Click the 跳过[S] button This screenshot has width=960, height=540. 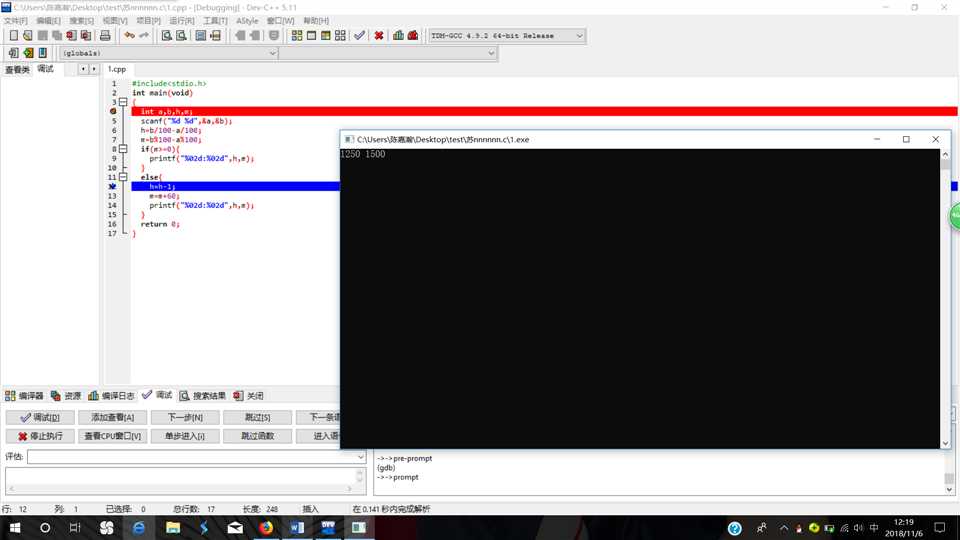[x=258, y=418]
